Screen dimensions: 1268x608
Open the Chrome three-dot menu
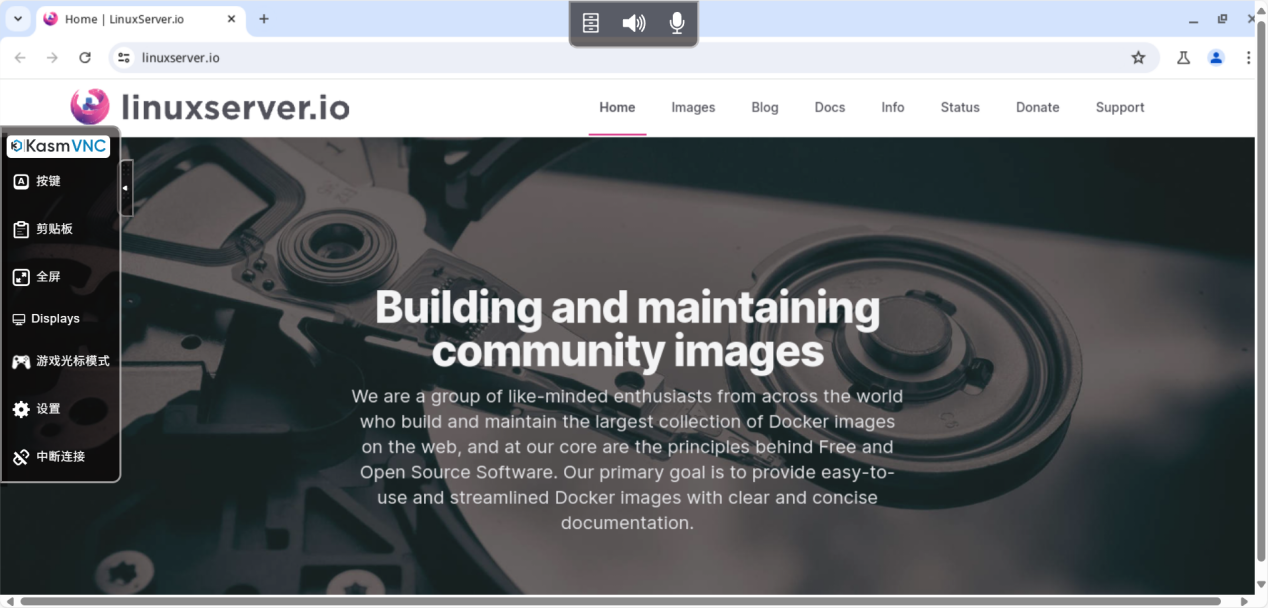point(1249,58)
